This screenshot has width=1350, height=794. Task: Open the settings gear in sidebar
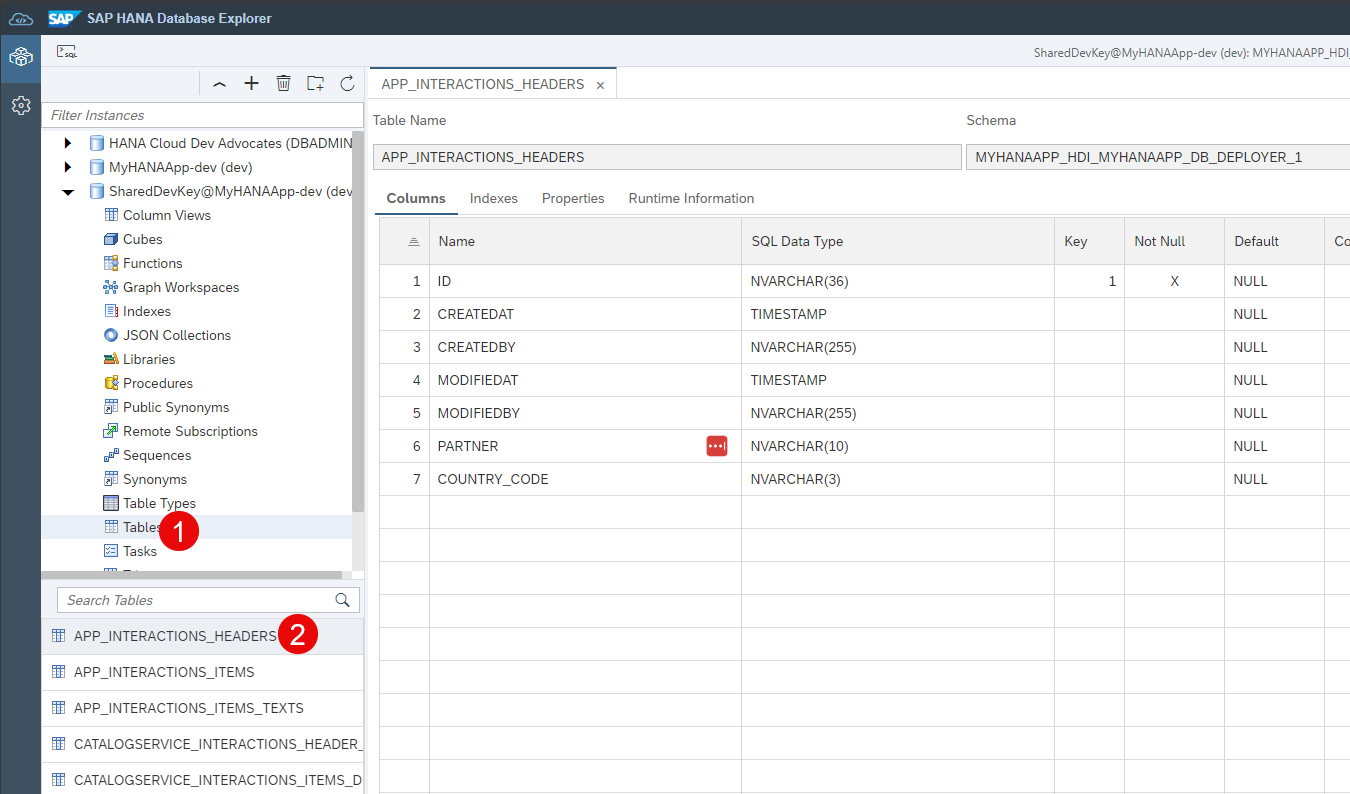pyautogui.click(x=20, y=105)
